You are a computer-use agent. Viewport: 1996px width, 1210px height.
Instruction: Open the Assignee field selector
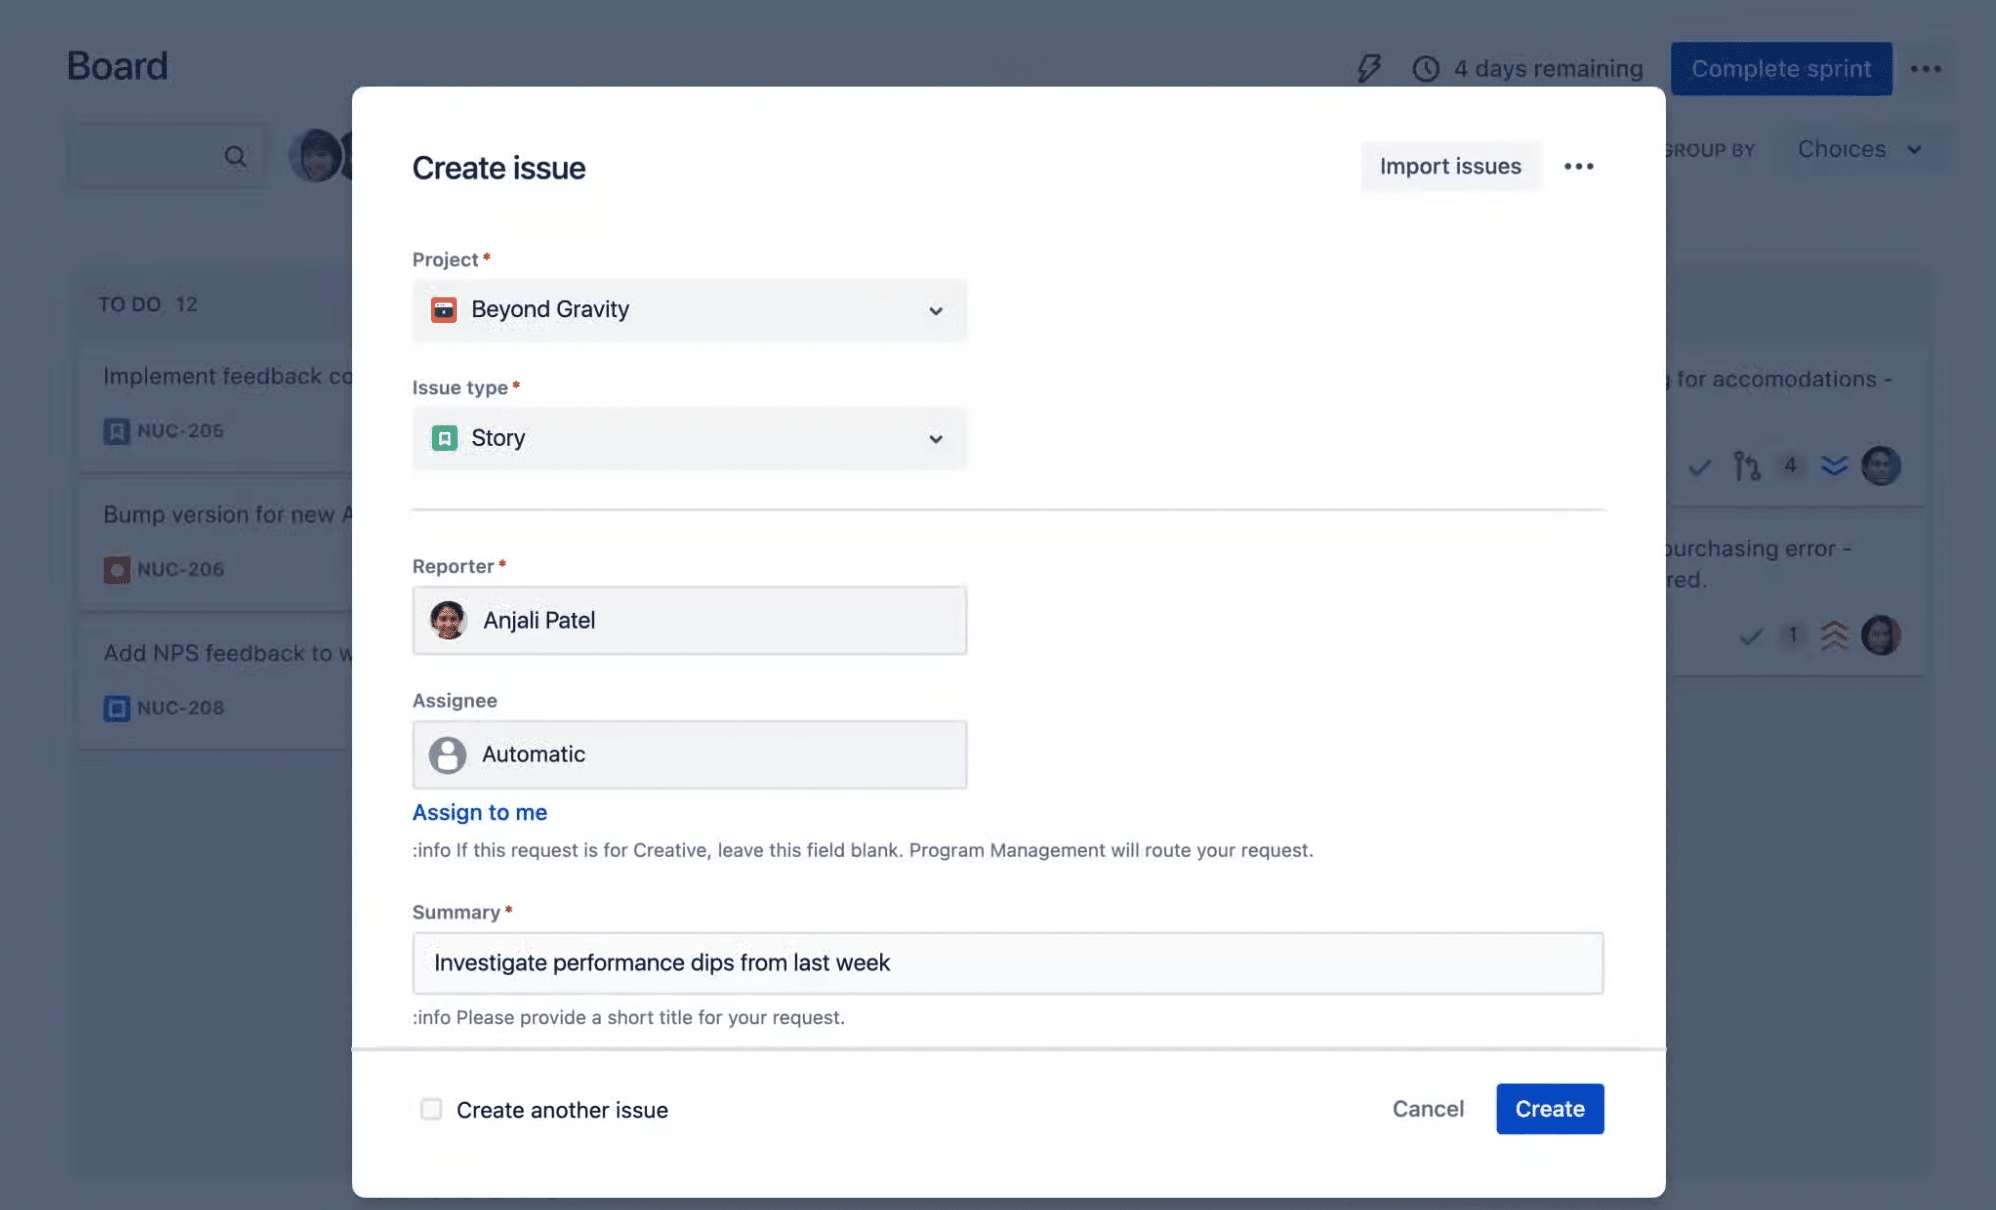tap(689, 755)
